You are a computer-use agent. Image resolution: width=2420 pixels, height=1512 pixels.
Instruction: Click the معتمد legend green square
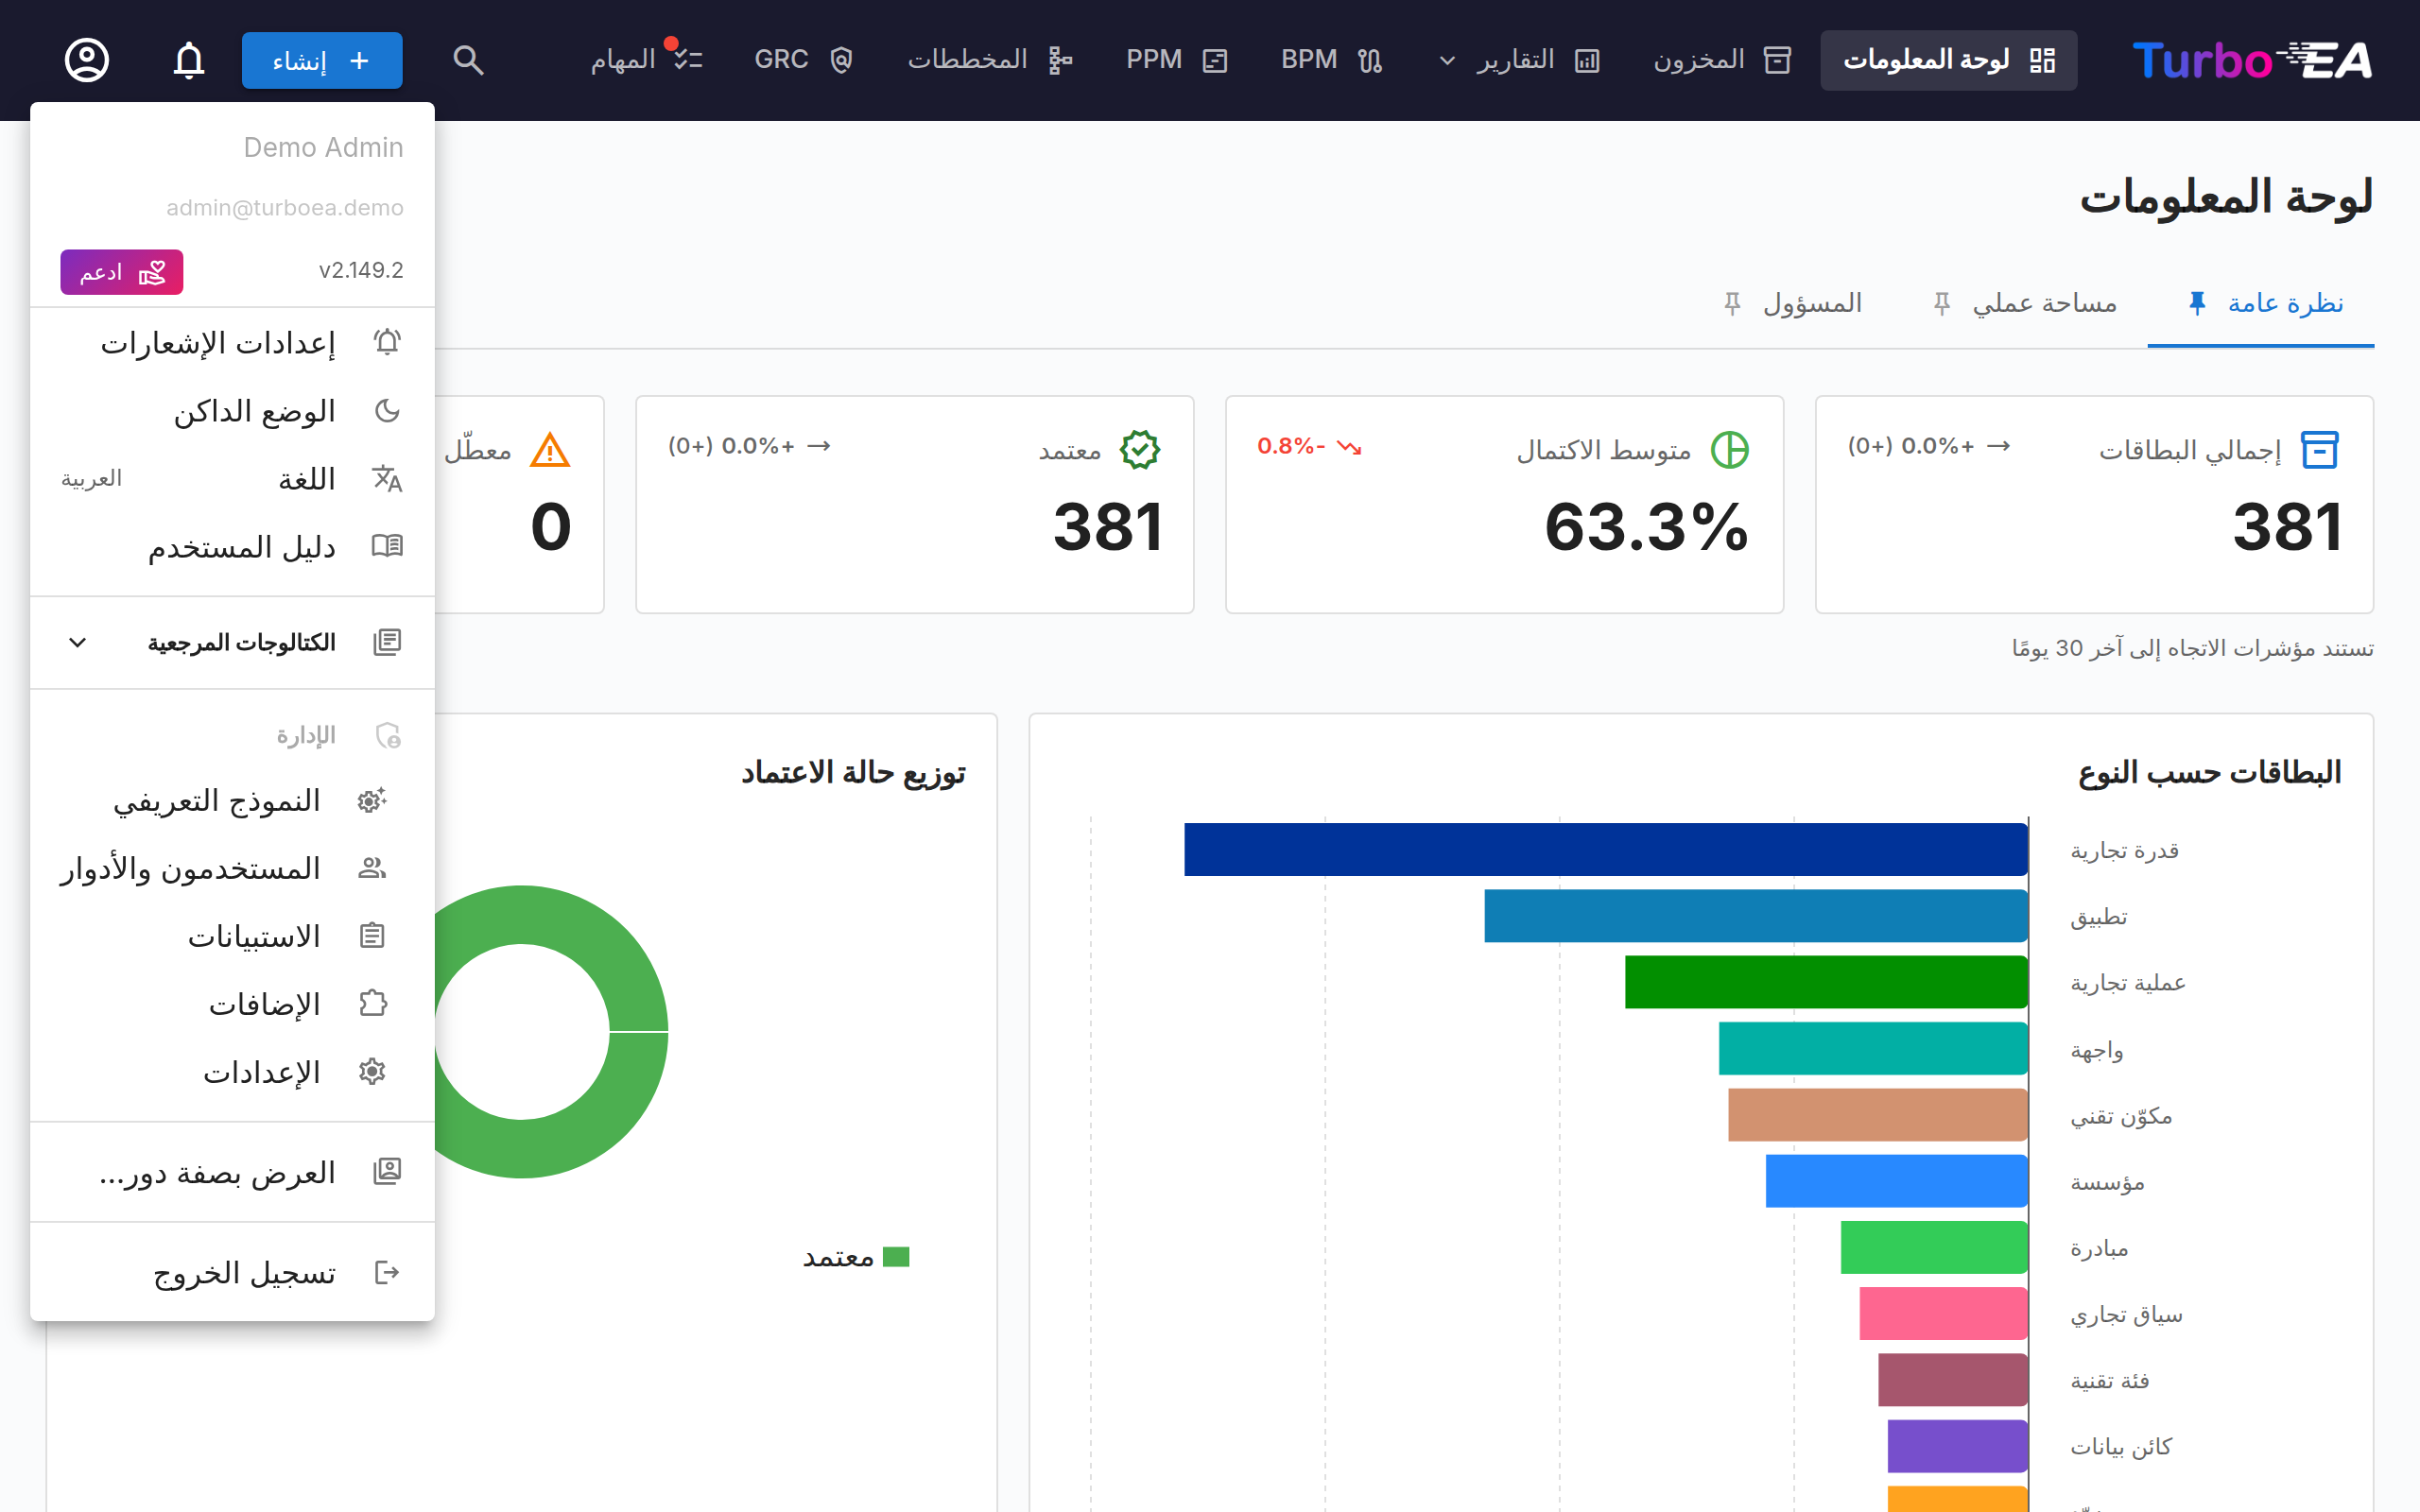pyautogui.click(x=896, y=1257)
